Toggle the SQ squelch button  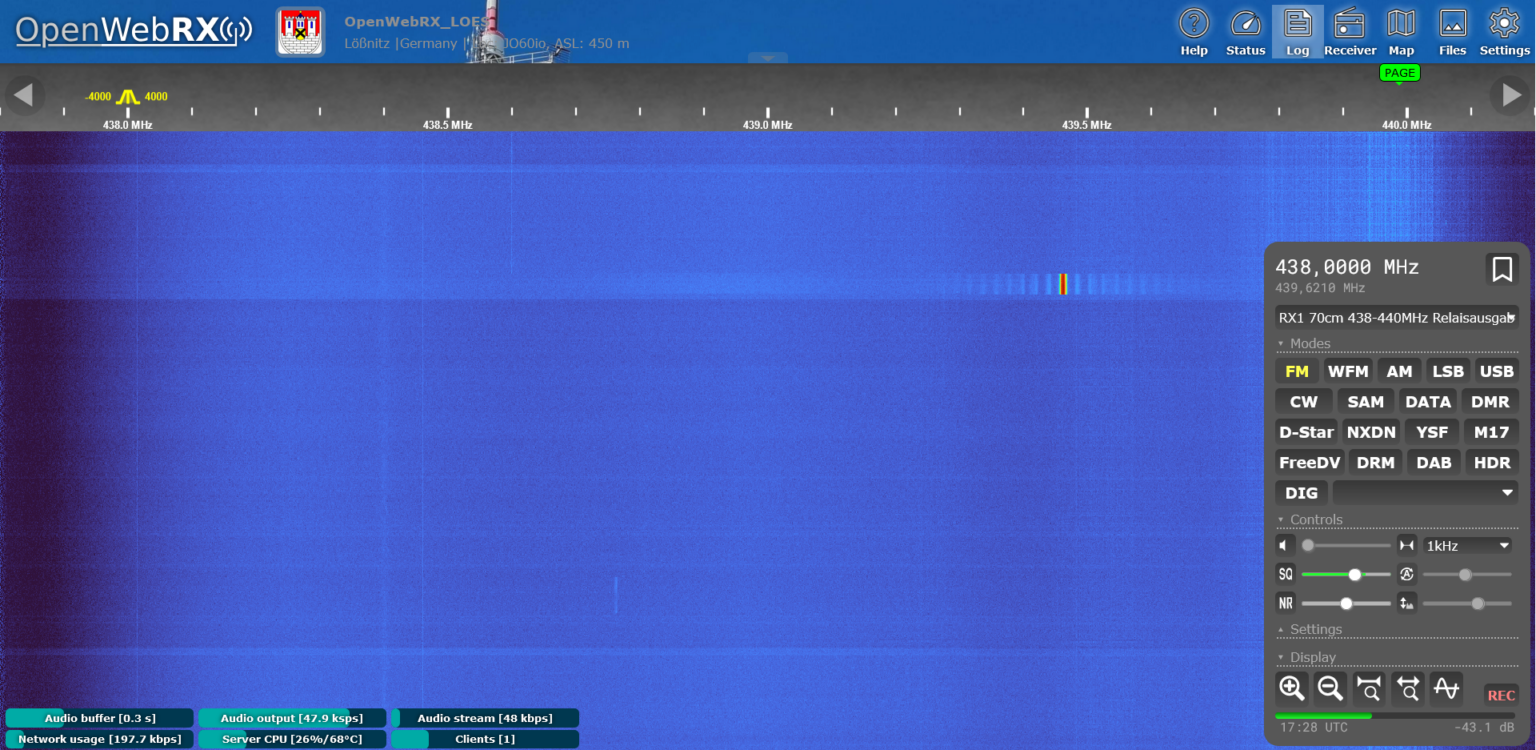coord(1285,574)
